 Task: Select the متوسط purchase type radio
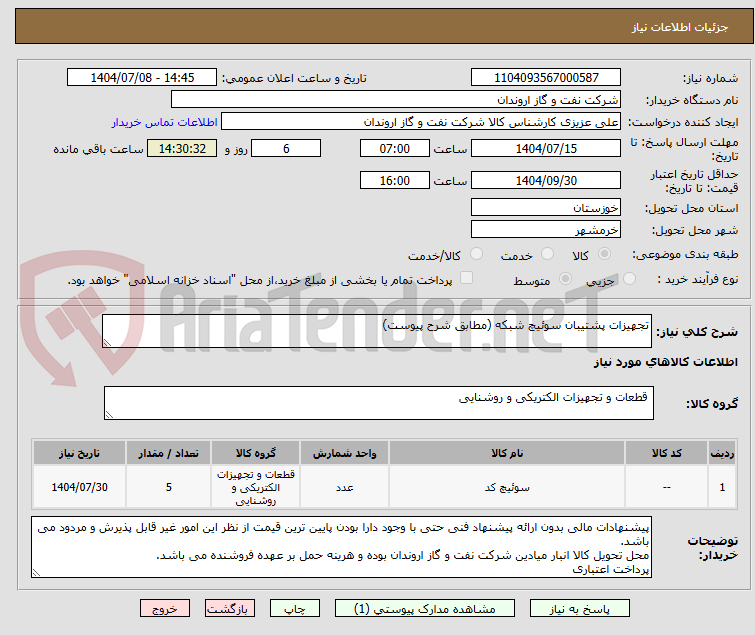pos(565,279)
